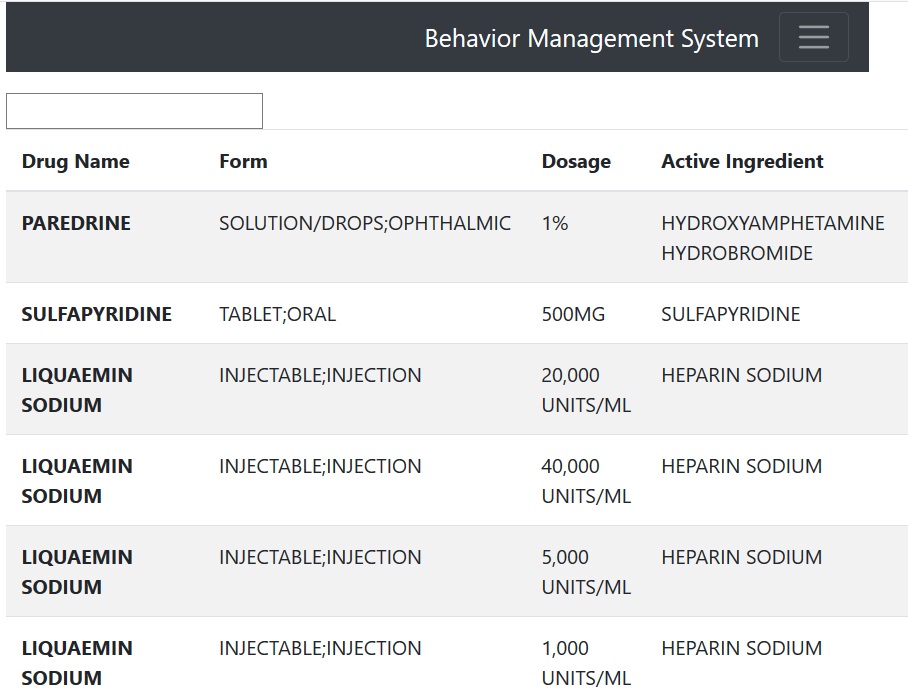Open the hamburger navigation menu
Image resolution: width=908 pixels, height=688 pixels.
tap(814, 37)
